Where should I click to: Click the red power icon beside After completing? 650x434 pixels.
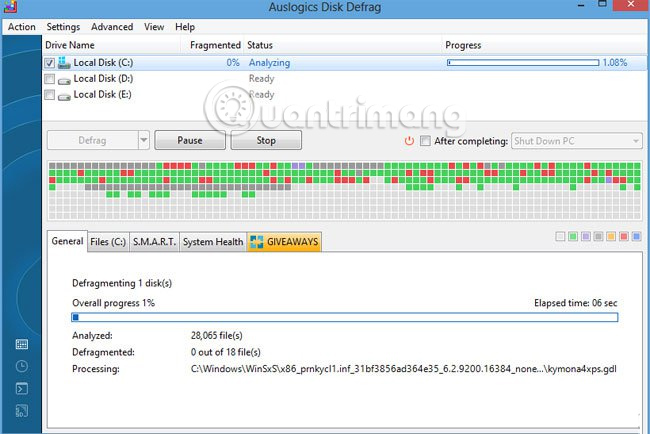pos(409,141)
